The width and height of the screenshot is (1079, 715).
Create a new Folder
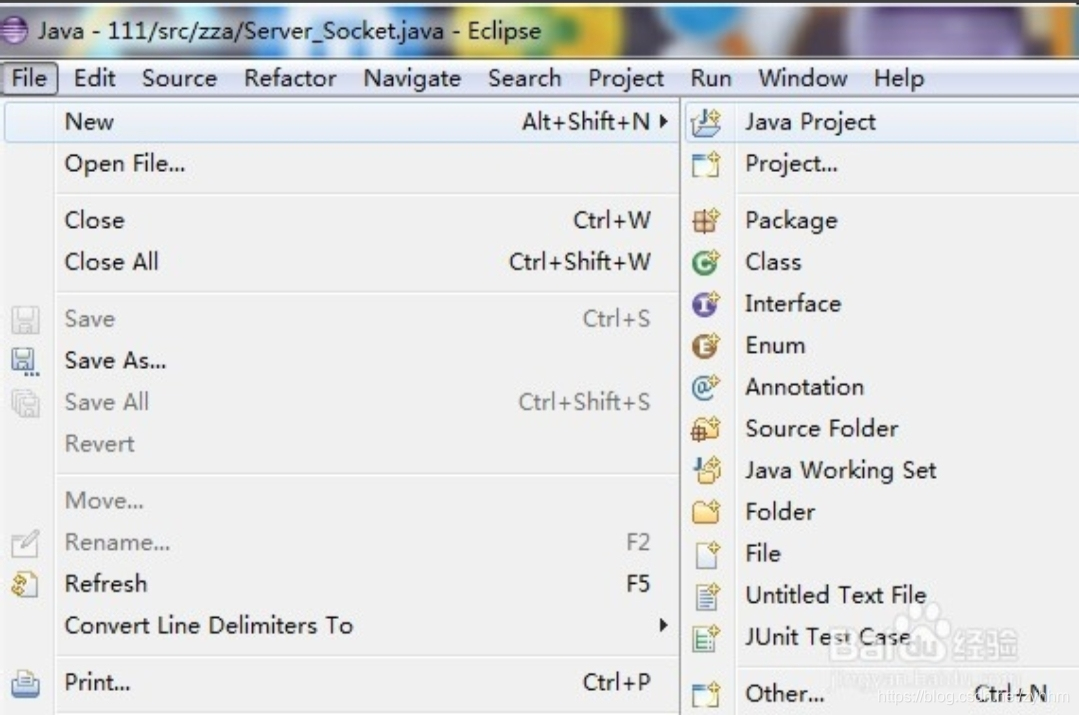click(882, 511)
